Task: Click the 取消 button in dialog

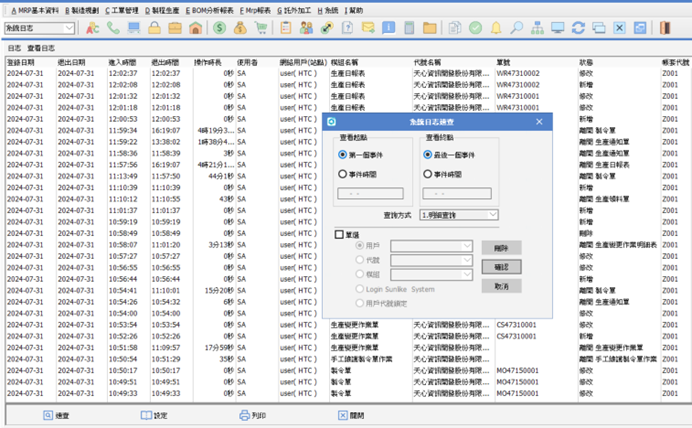Action: pyautogui.click(x=501, y=286)
